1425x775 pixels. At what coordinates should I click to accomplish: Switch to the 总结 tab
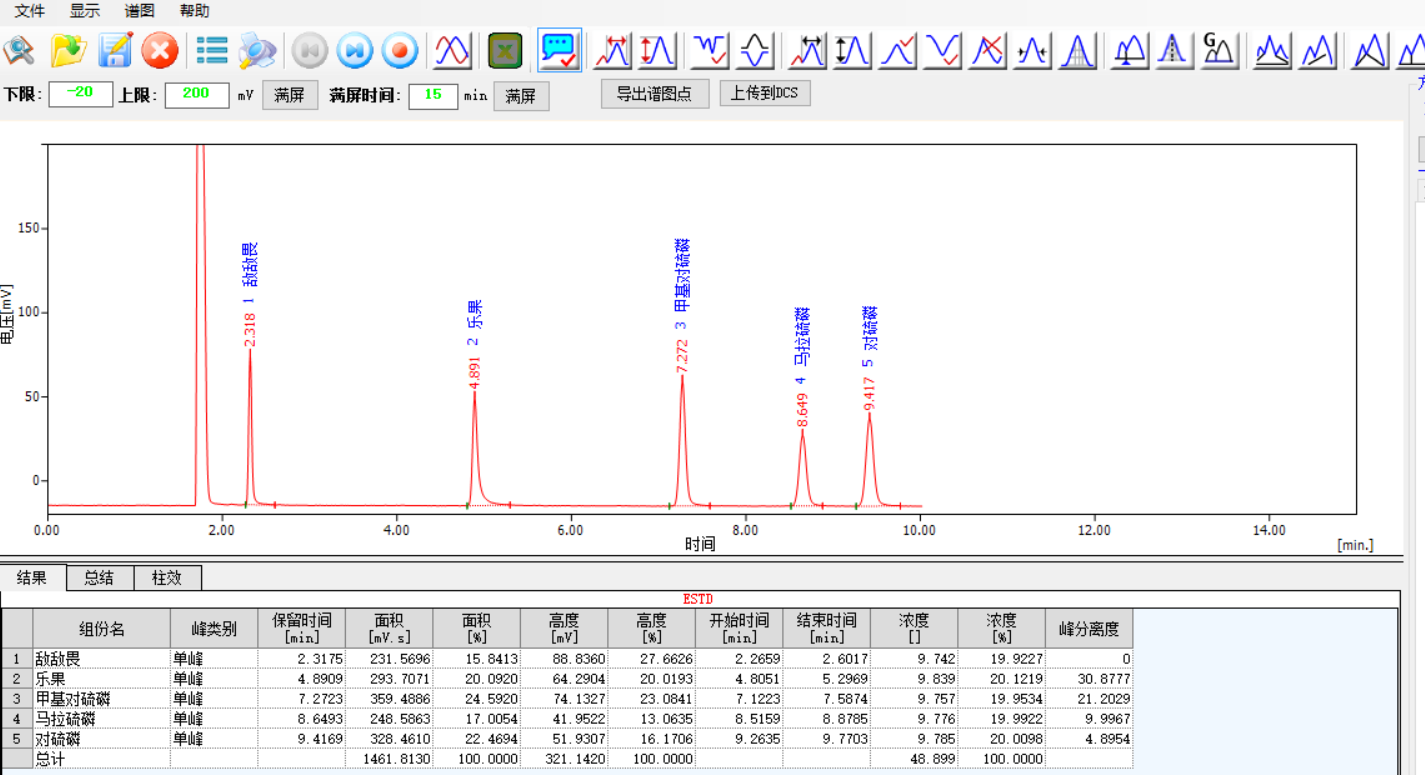click(99, 578)
